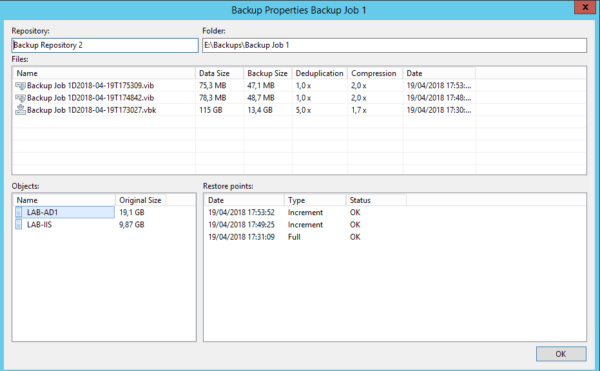Click the incremental file icon for 175309.vib

tap(20, 86)
